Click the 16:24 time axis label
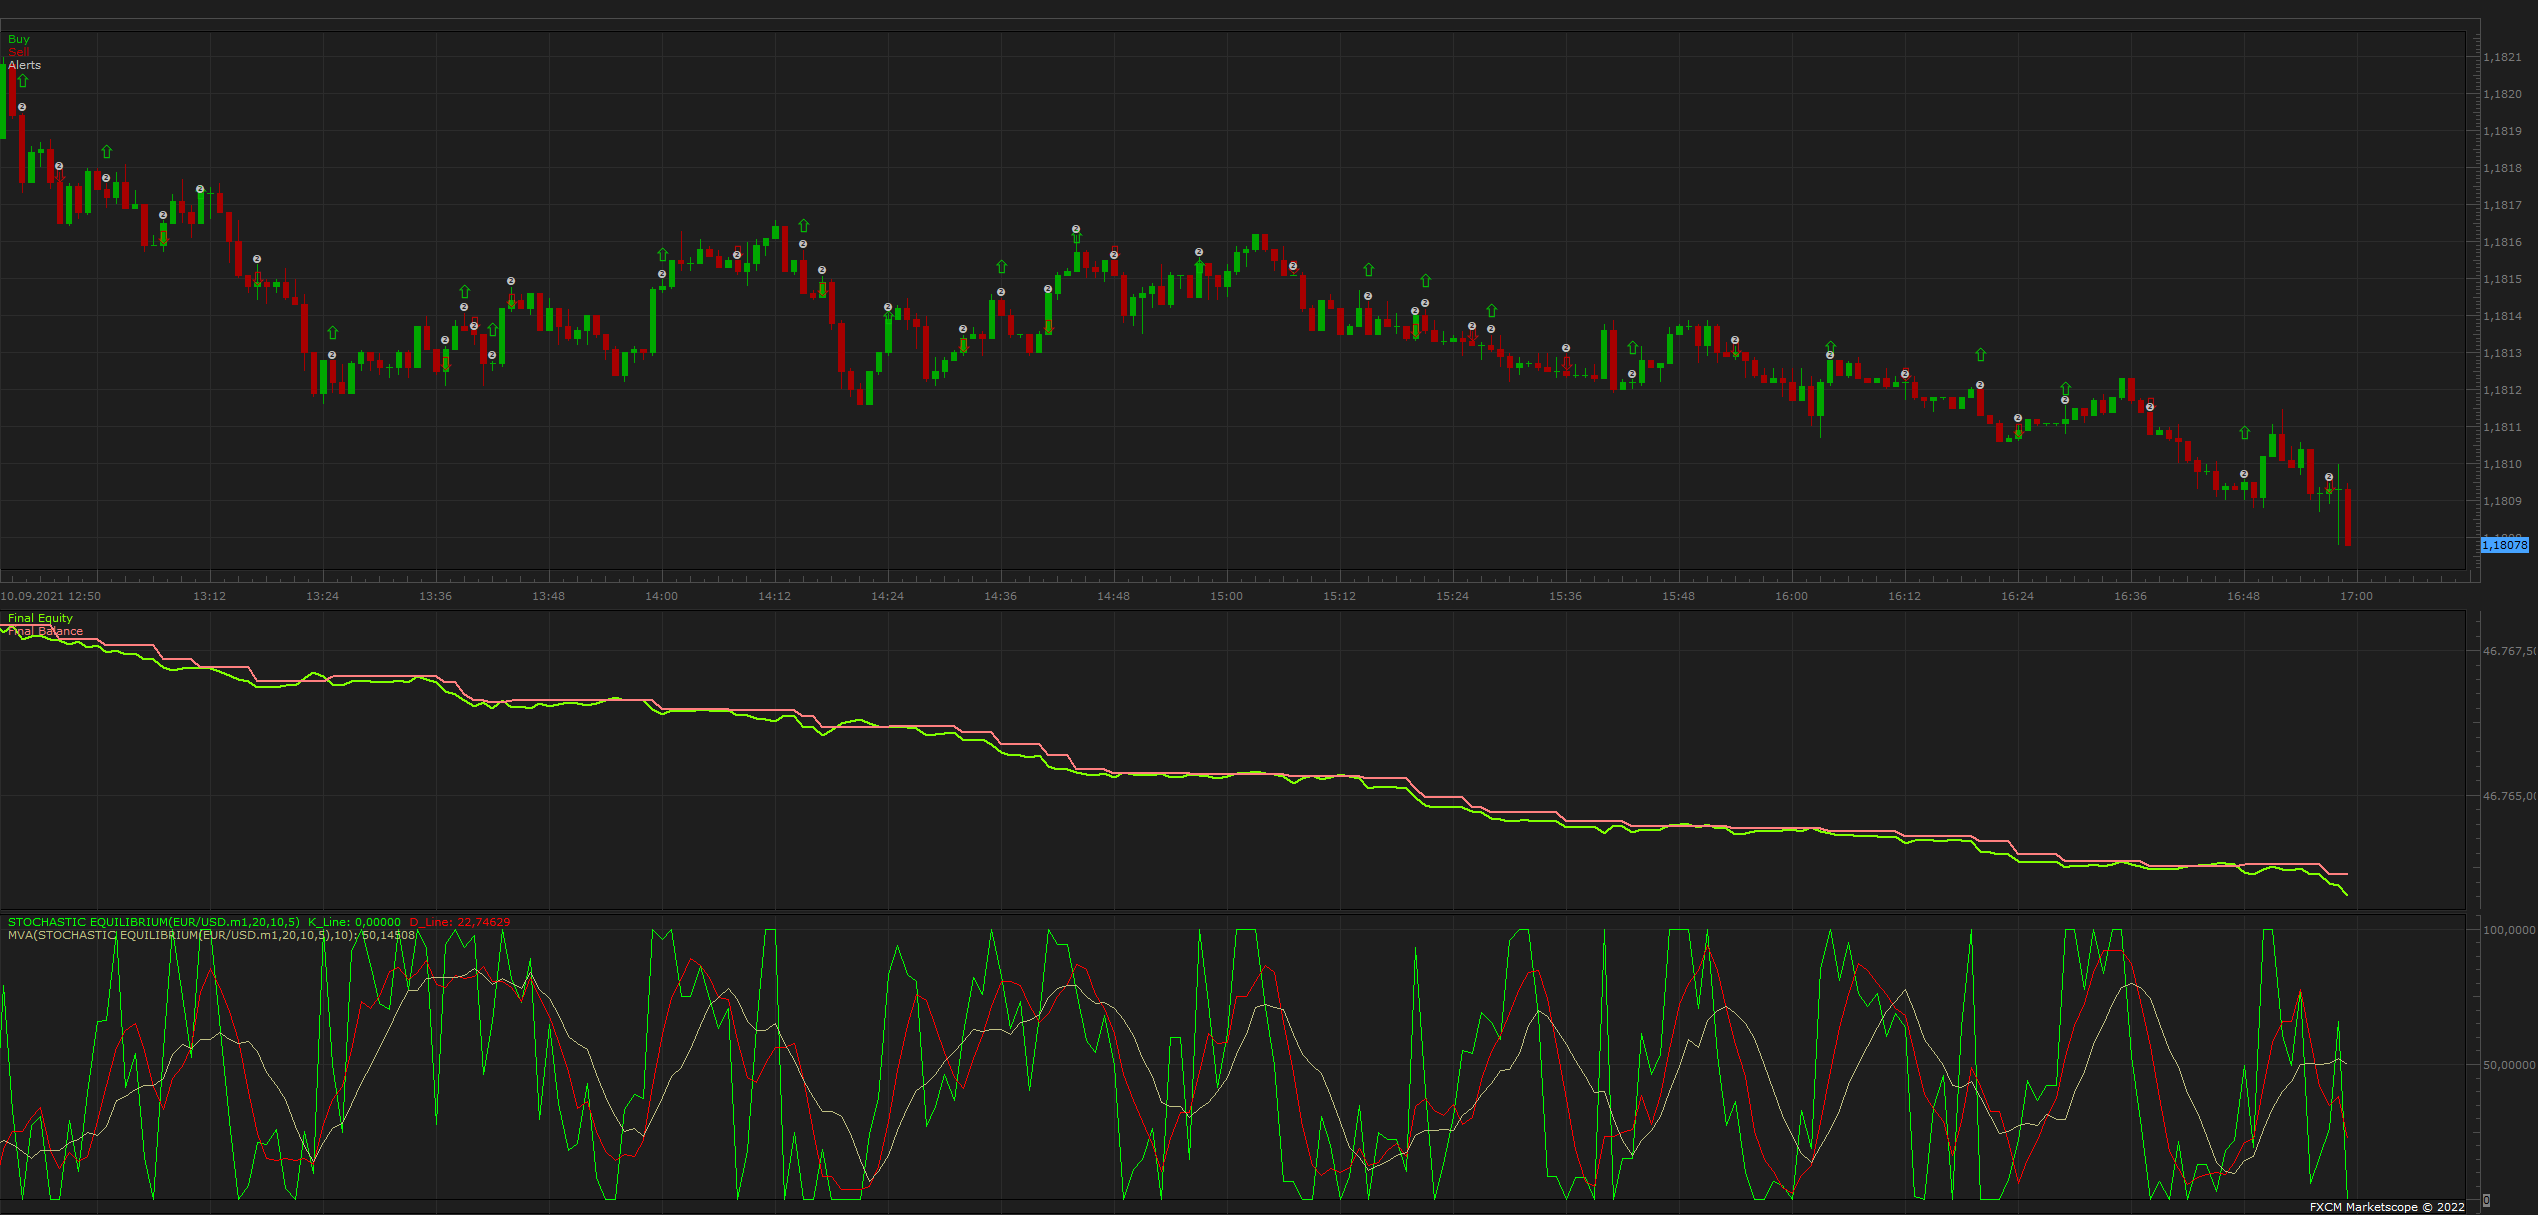 click(2018, 596)
